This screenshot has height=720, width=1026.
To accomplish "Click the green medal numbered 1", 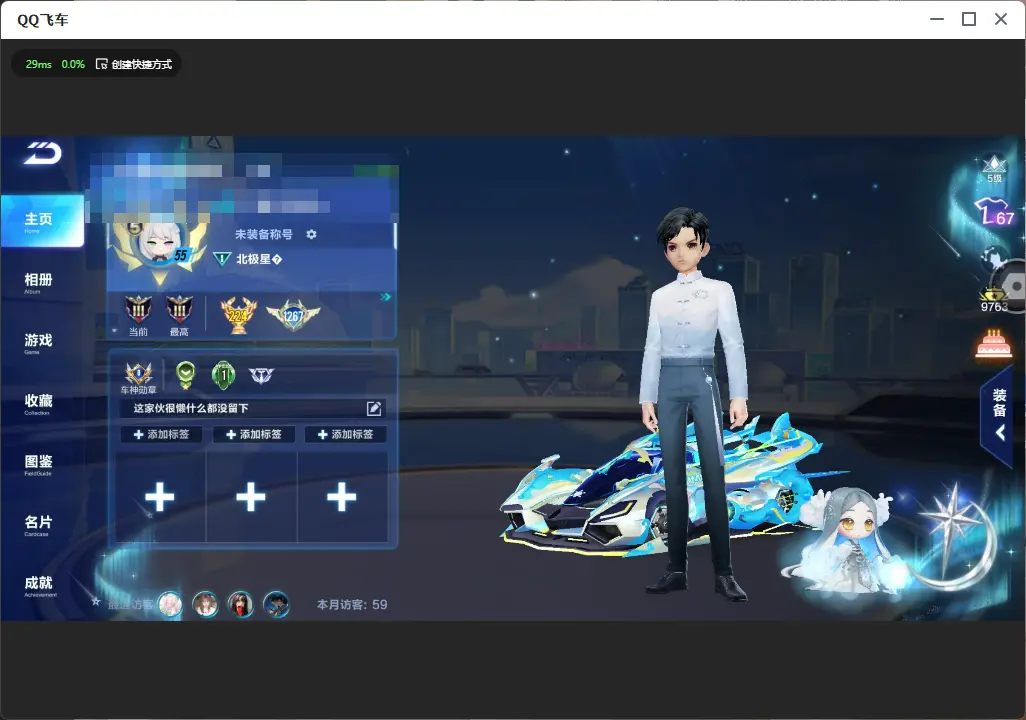I will point(224,375).
